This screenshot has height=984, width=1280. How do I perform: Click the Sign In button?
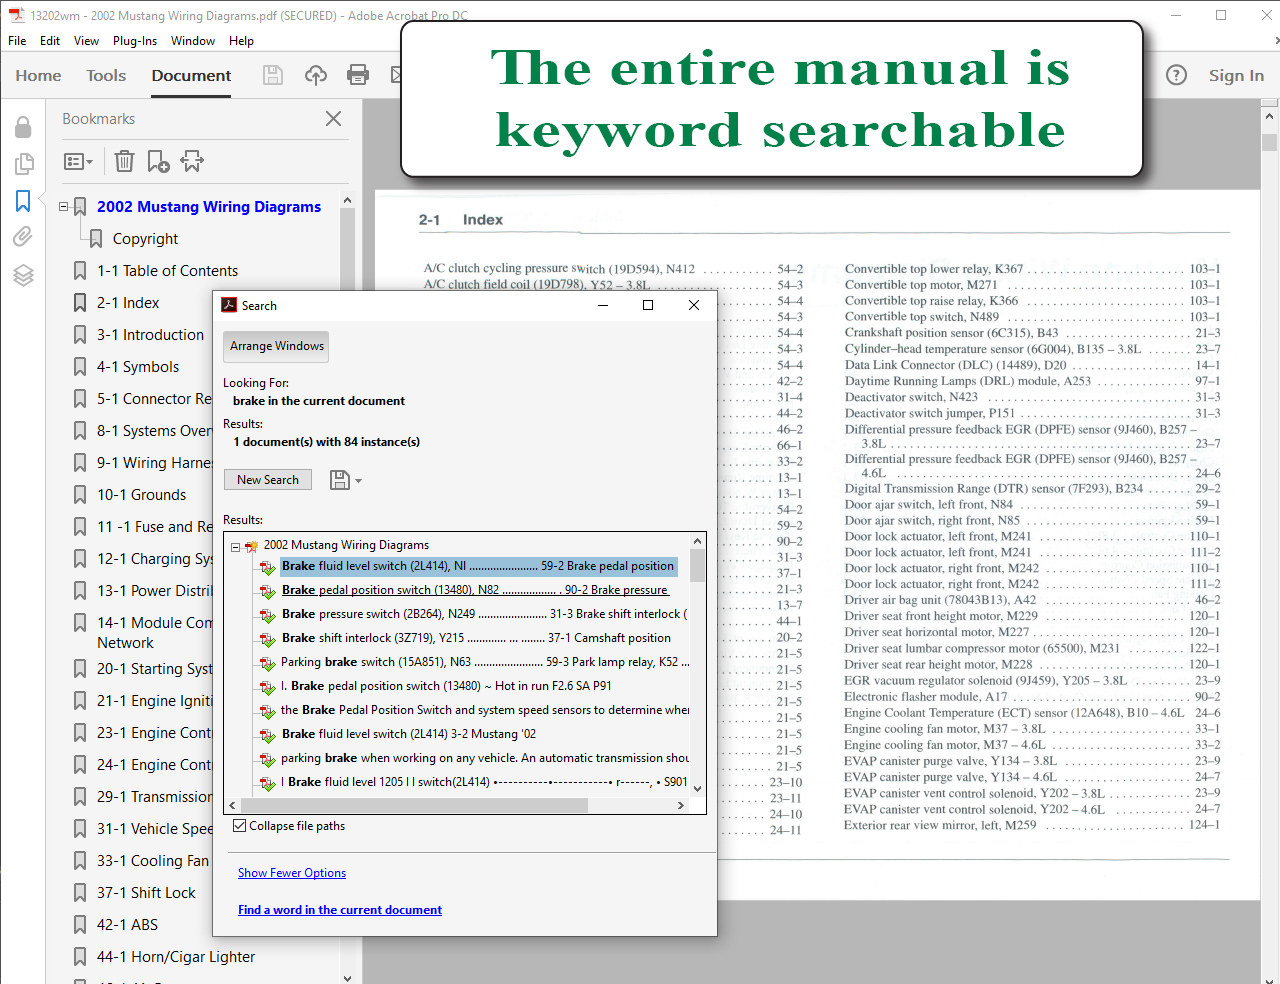[1236, 76]
